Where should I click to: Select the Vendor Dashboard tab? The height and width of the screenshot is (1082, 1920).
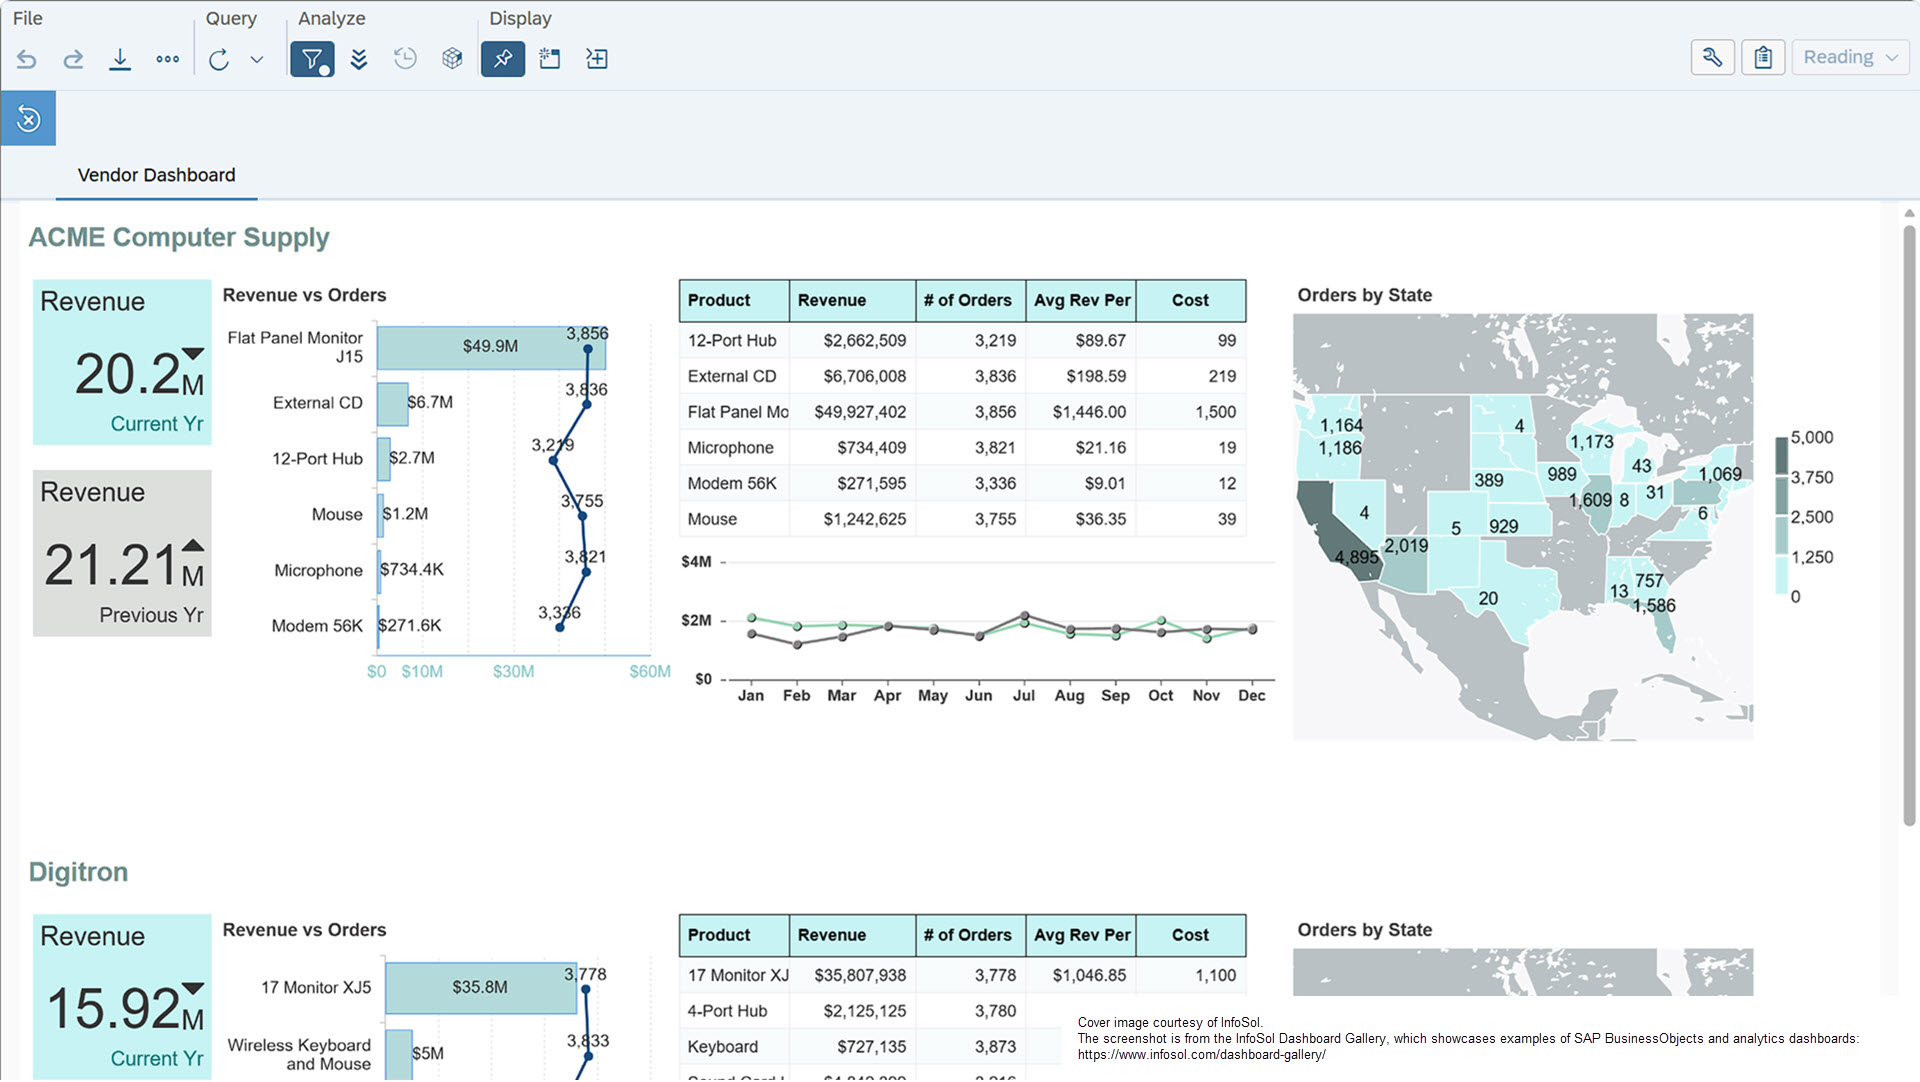pyautogui.click(x=156, y=175)
